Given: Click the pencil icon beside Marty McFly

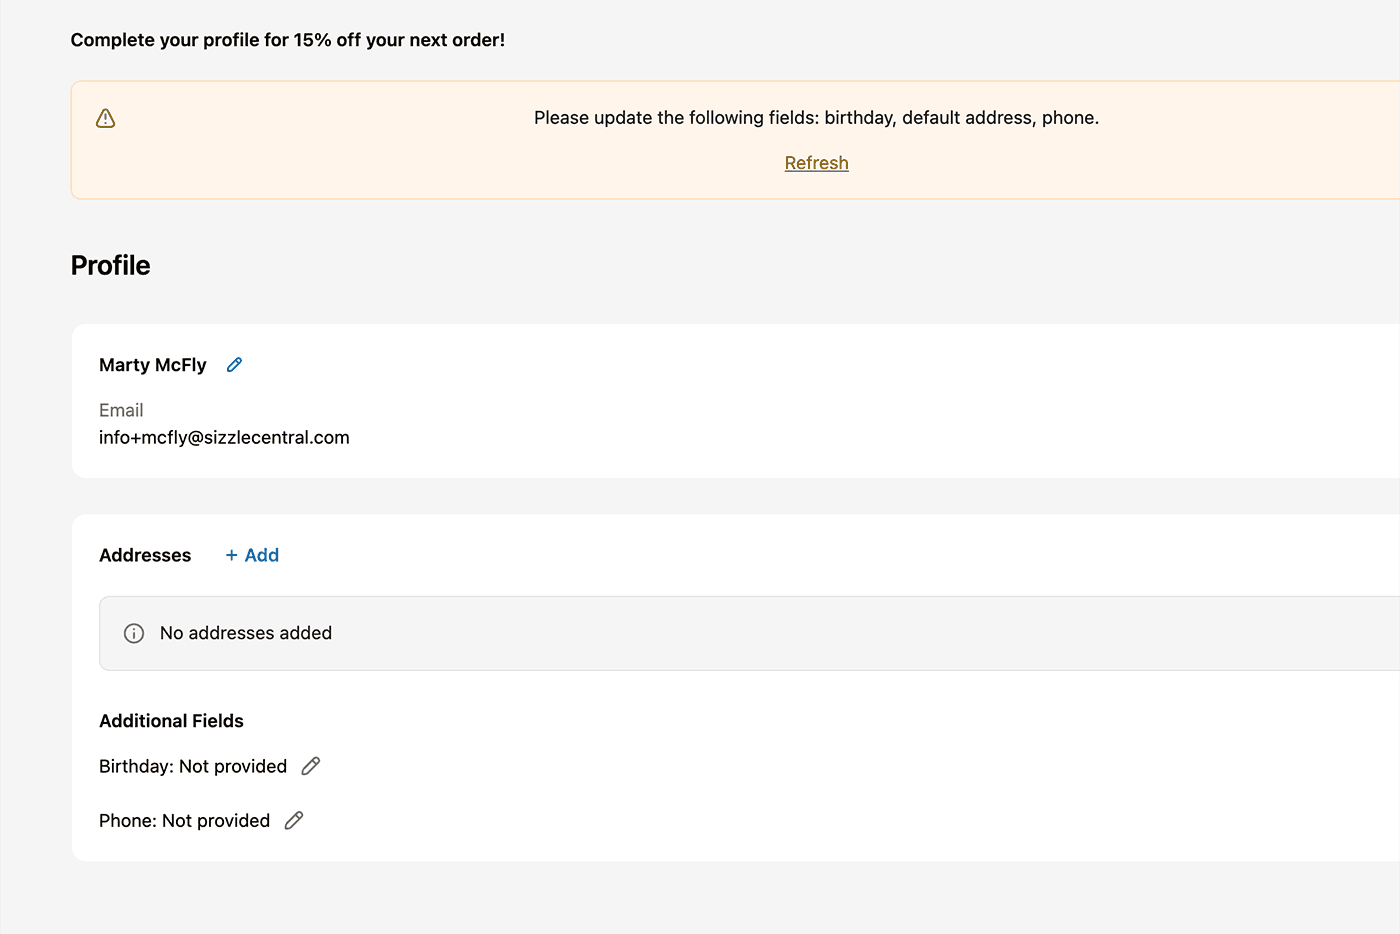Looking at the screenshot, I should pos(234,365).
